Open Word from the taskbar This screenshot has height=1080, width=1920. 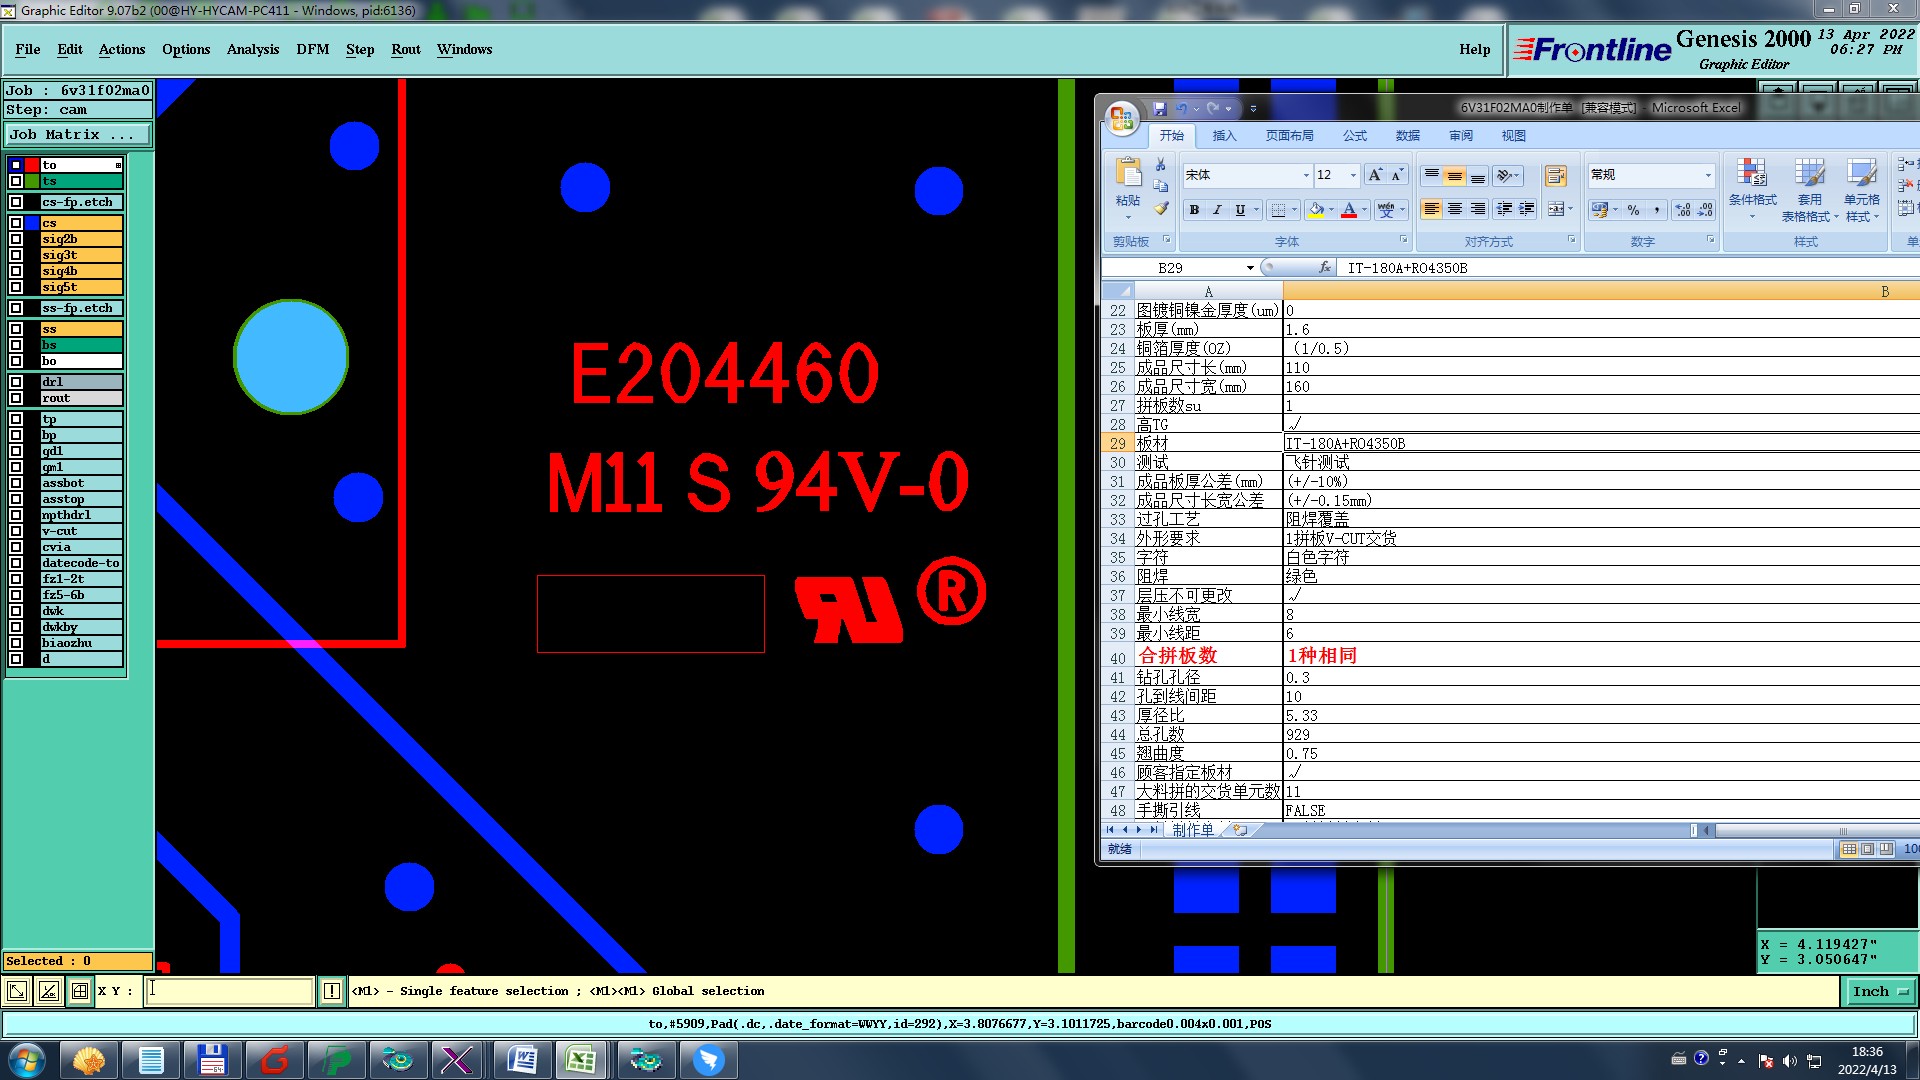point(522,1060)
